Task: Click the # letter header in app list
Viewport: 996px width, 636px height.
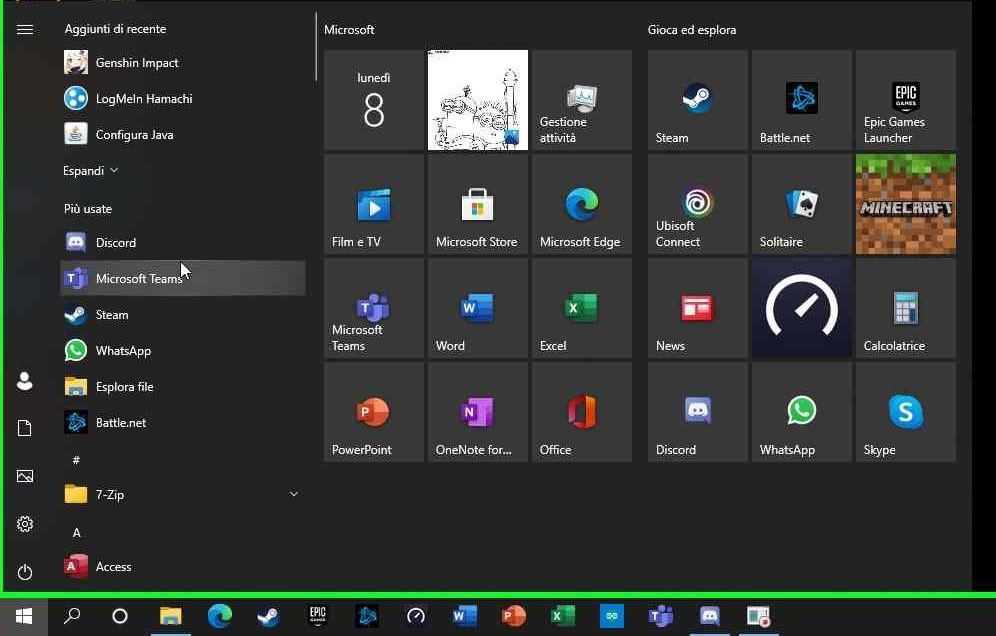Action: (x=76, y=460)
